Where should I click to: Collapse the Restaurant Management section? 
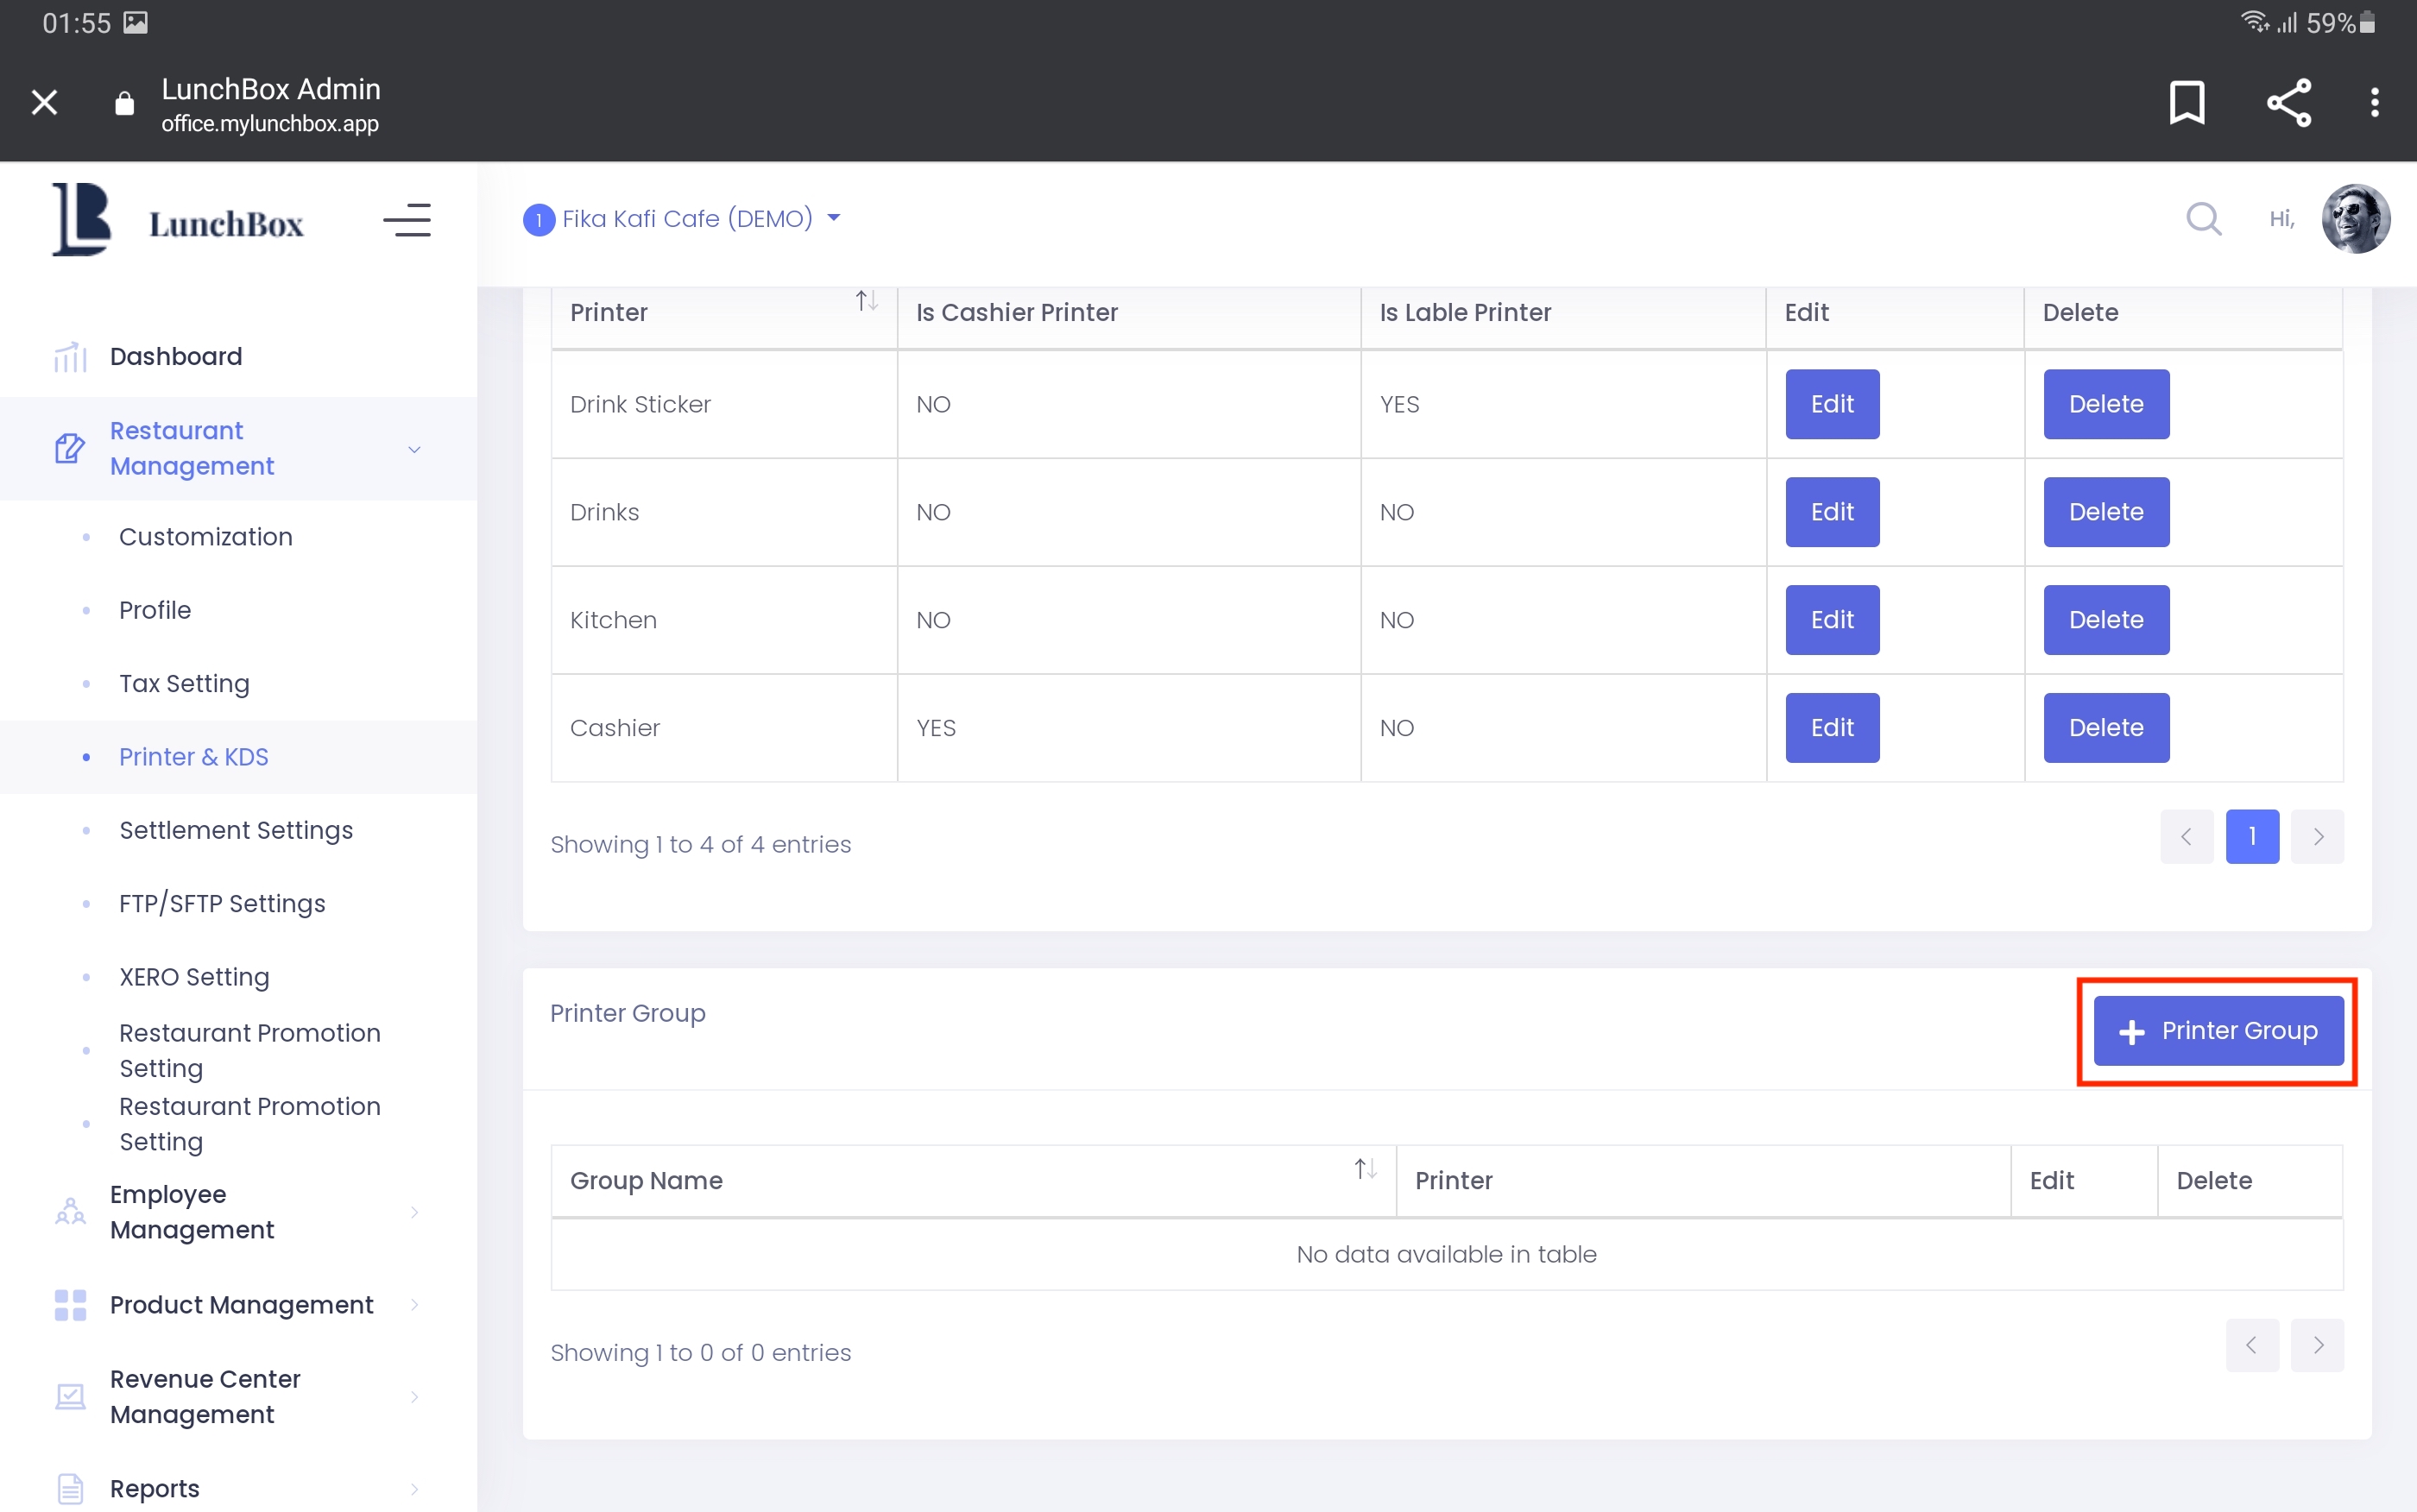(x=414, y=449)
